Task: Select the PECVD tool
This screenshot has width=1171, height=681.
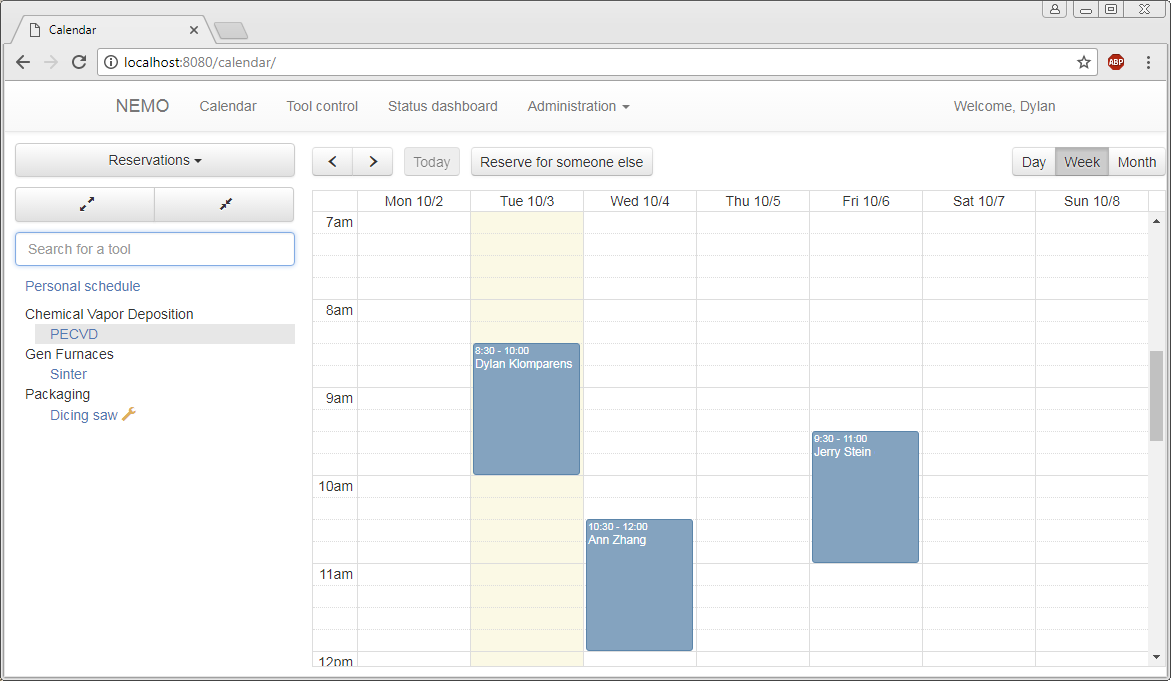Action: tap(74, 334)
